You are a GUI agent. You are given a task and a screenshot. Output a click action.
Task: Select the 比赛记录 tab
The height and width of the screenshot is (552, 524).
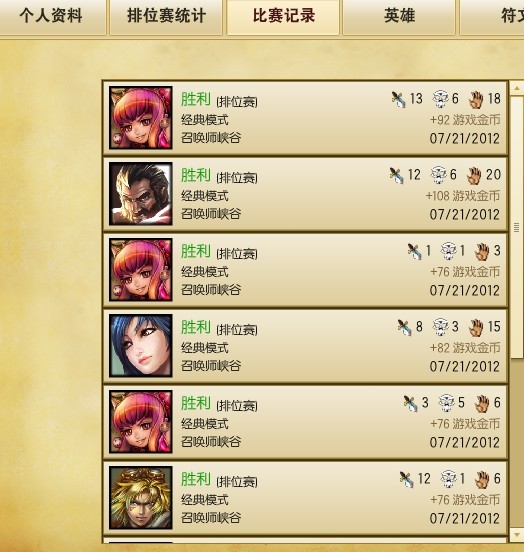click(x=283, y=17)
